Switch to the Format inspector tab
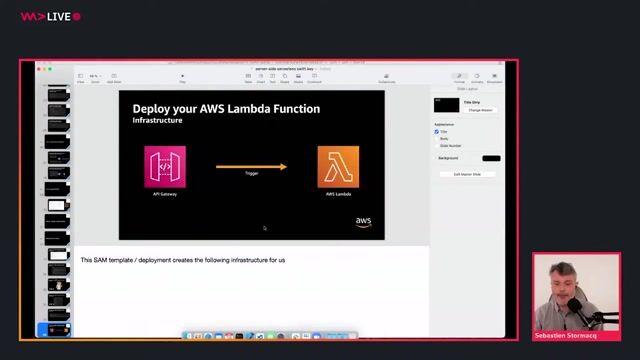Image resolution: width=640 pixels, height=360 pixels. point(459,78)
